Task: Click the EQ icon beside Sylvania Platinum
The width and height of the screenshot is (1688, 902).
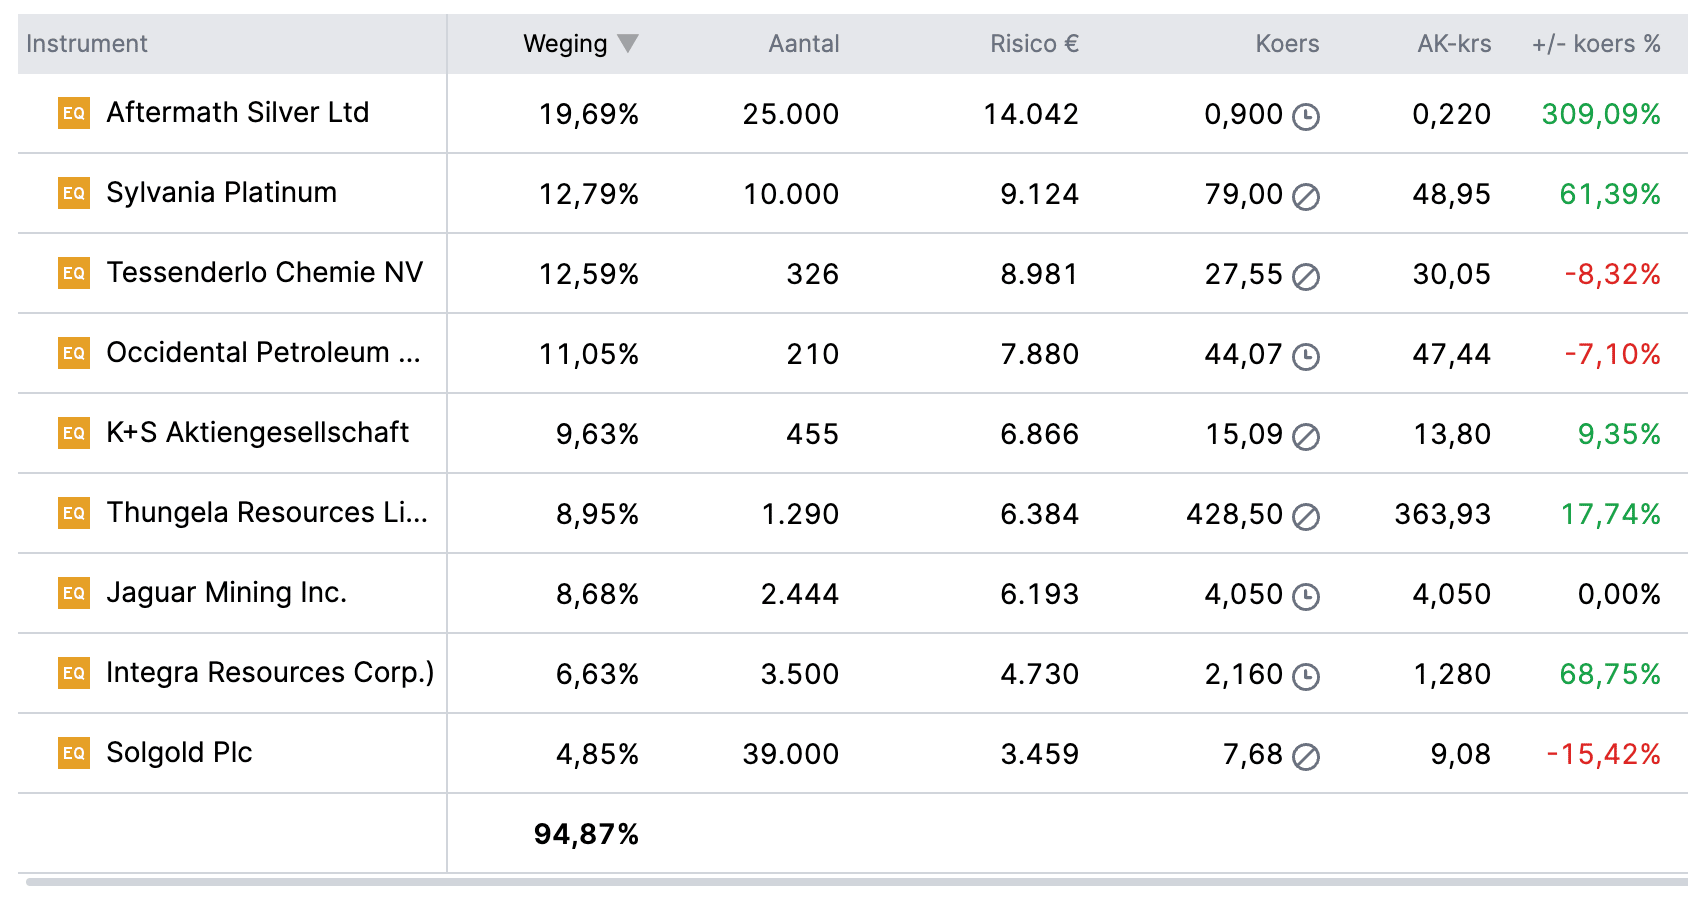Action: pyautogui.click(x=74, y=193)
